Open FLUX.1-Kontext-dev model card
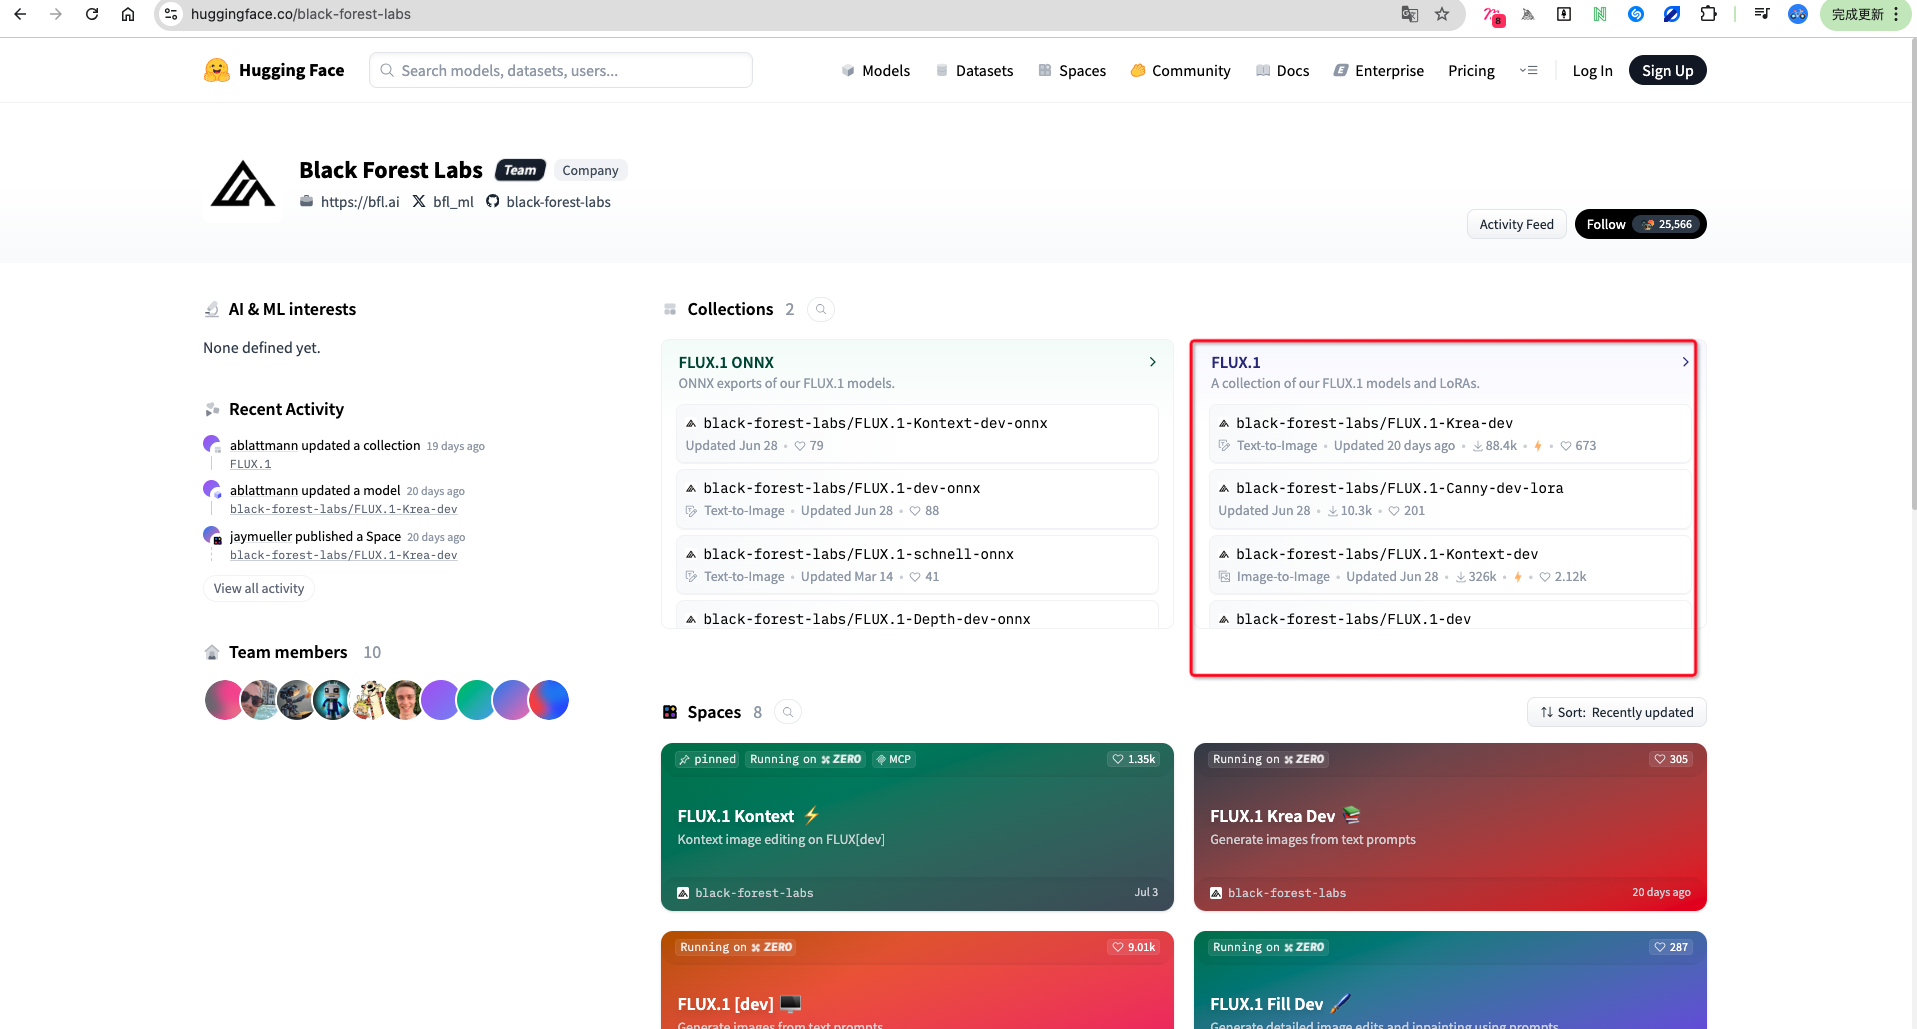The width and height of the screenshot is (1917, 1029). point(1450,565)
